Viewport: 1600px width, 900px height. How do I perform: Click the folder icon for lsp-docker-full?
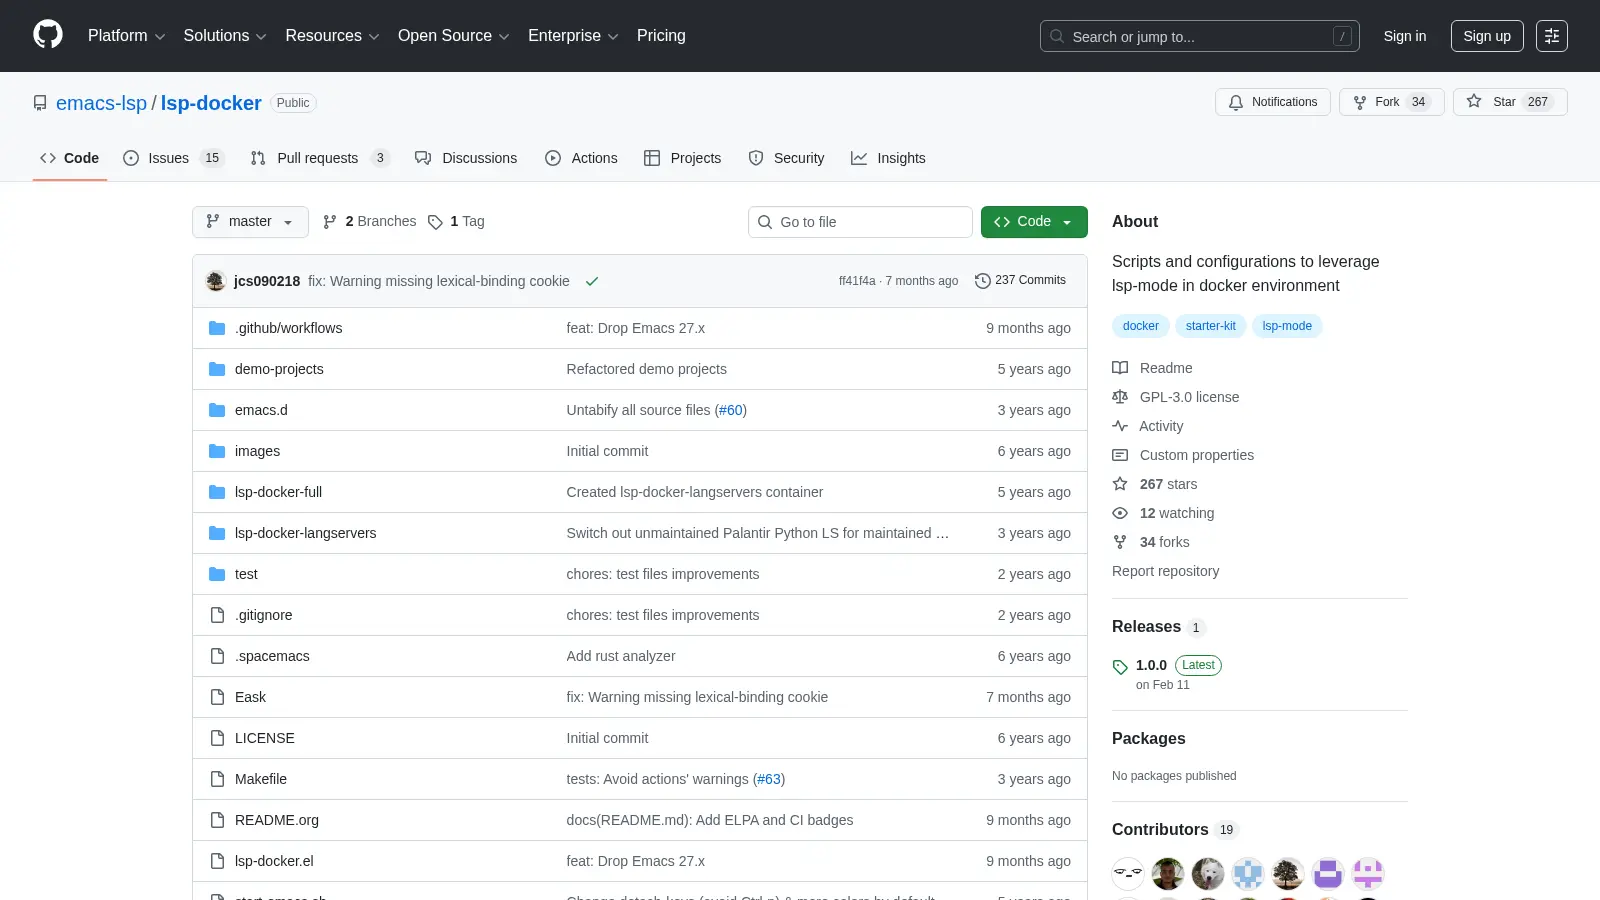point(217,492)
